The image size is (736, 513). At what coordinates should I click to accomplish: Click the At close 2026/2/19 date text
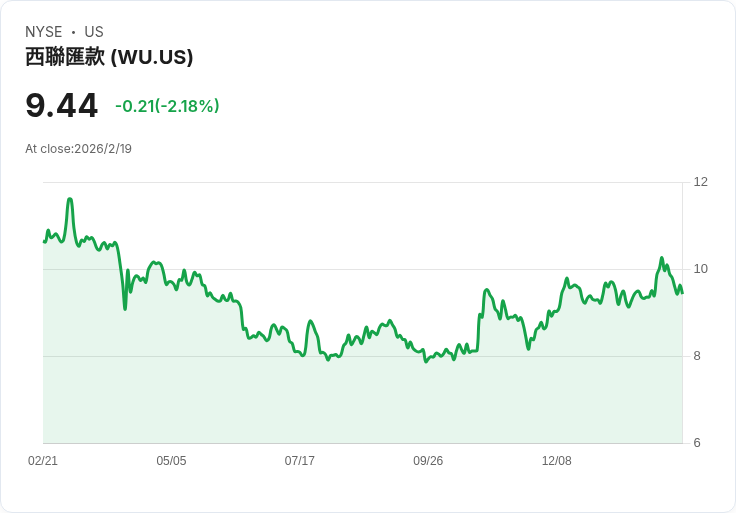78,149
